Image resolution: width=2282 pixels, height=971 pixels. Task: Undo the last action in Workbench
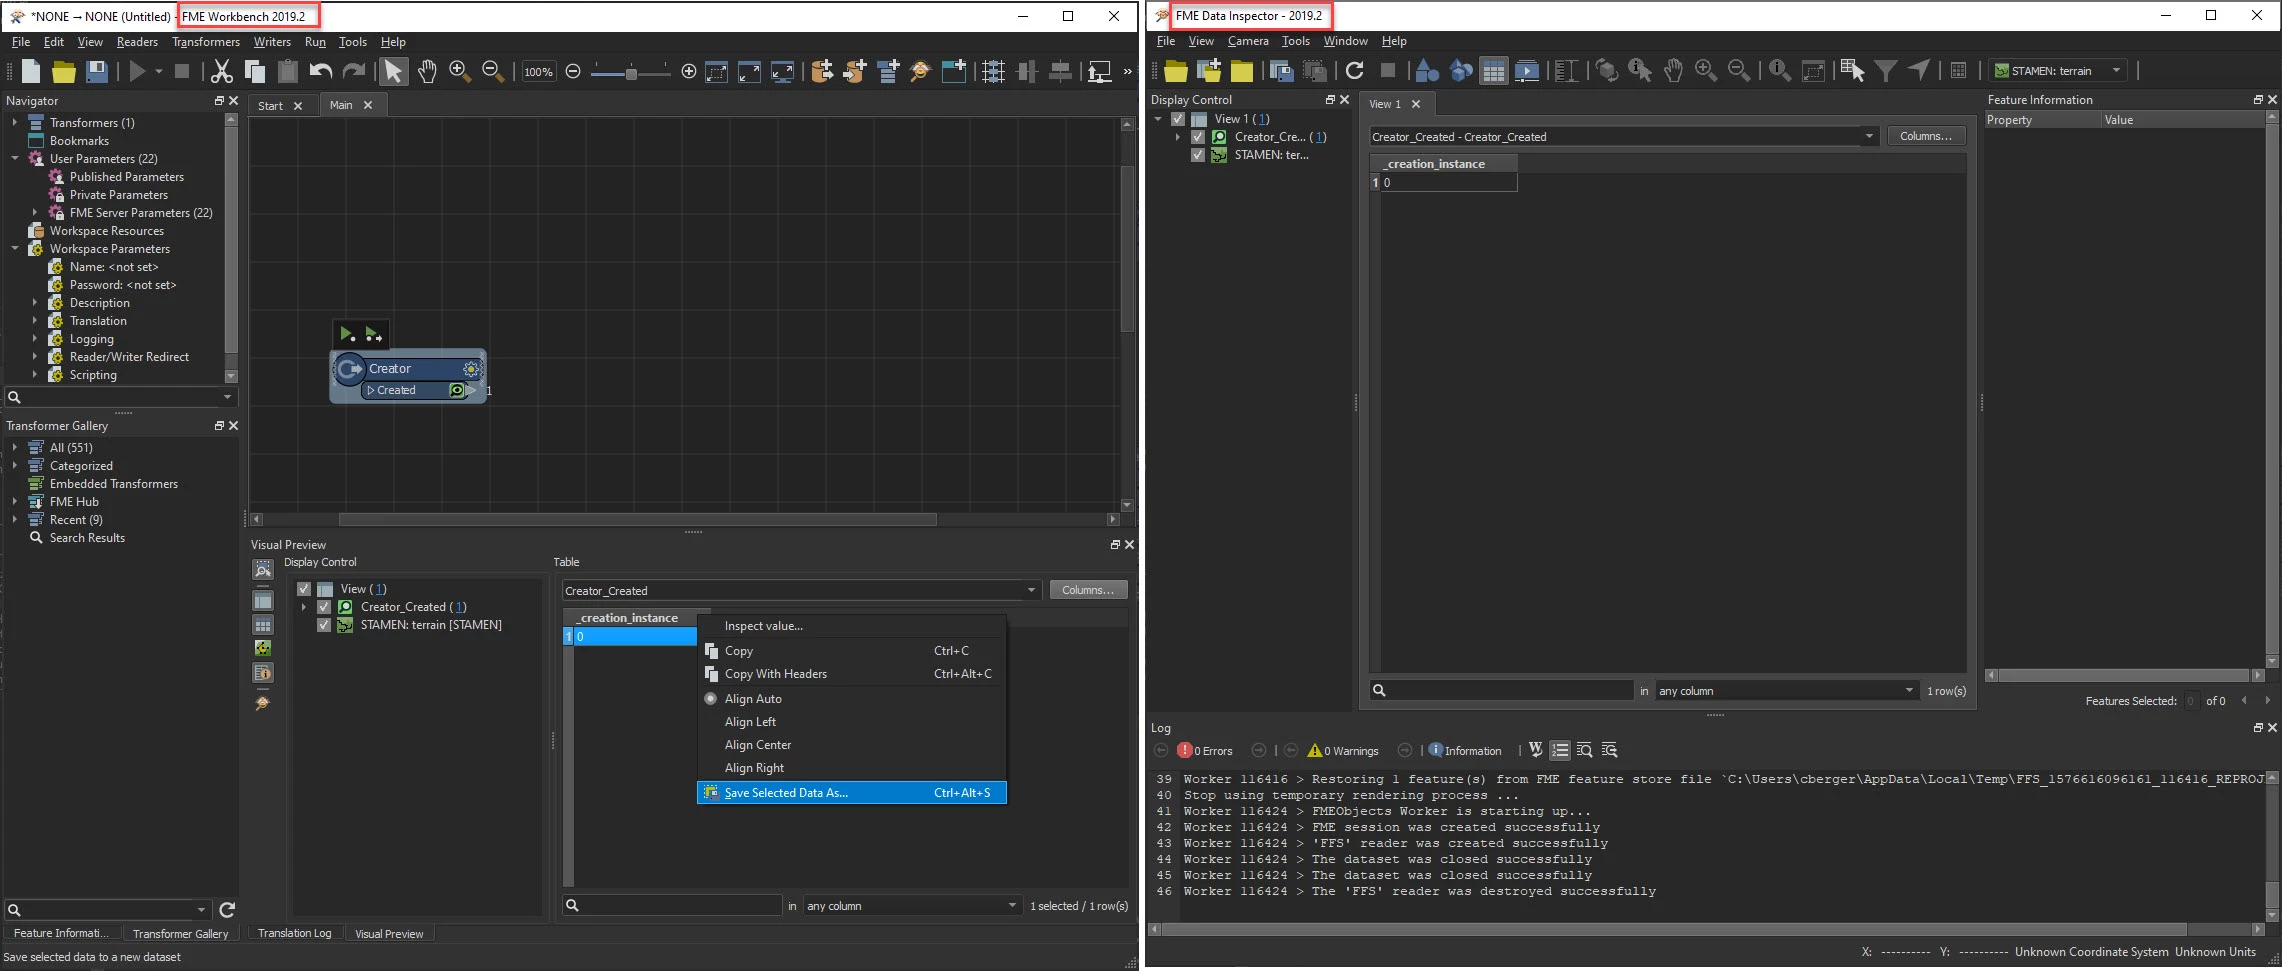(x=321, y=71)
